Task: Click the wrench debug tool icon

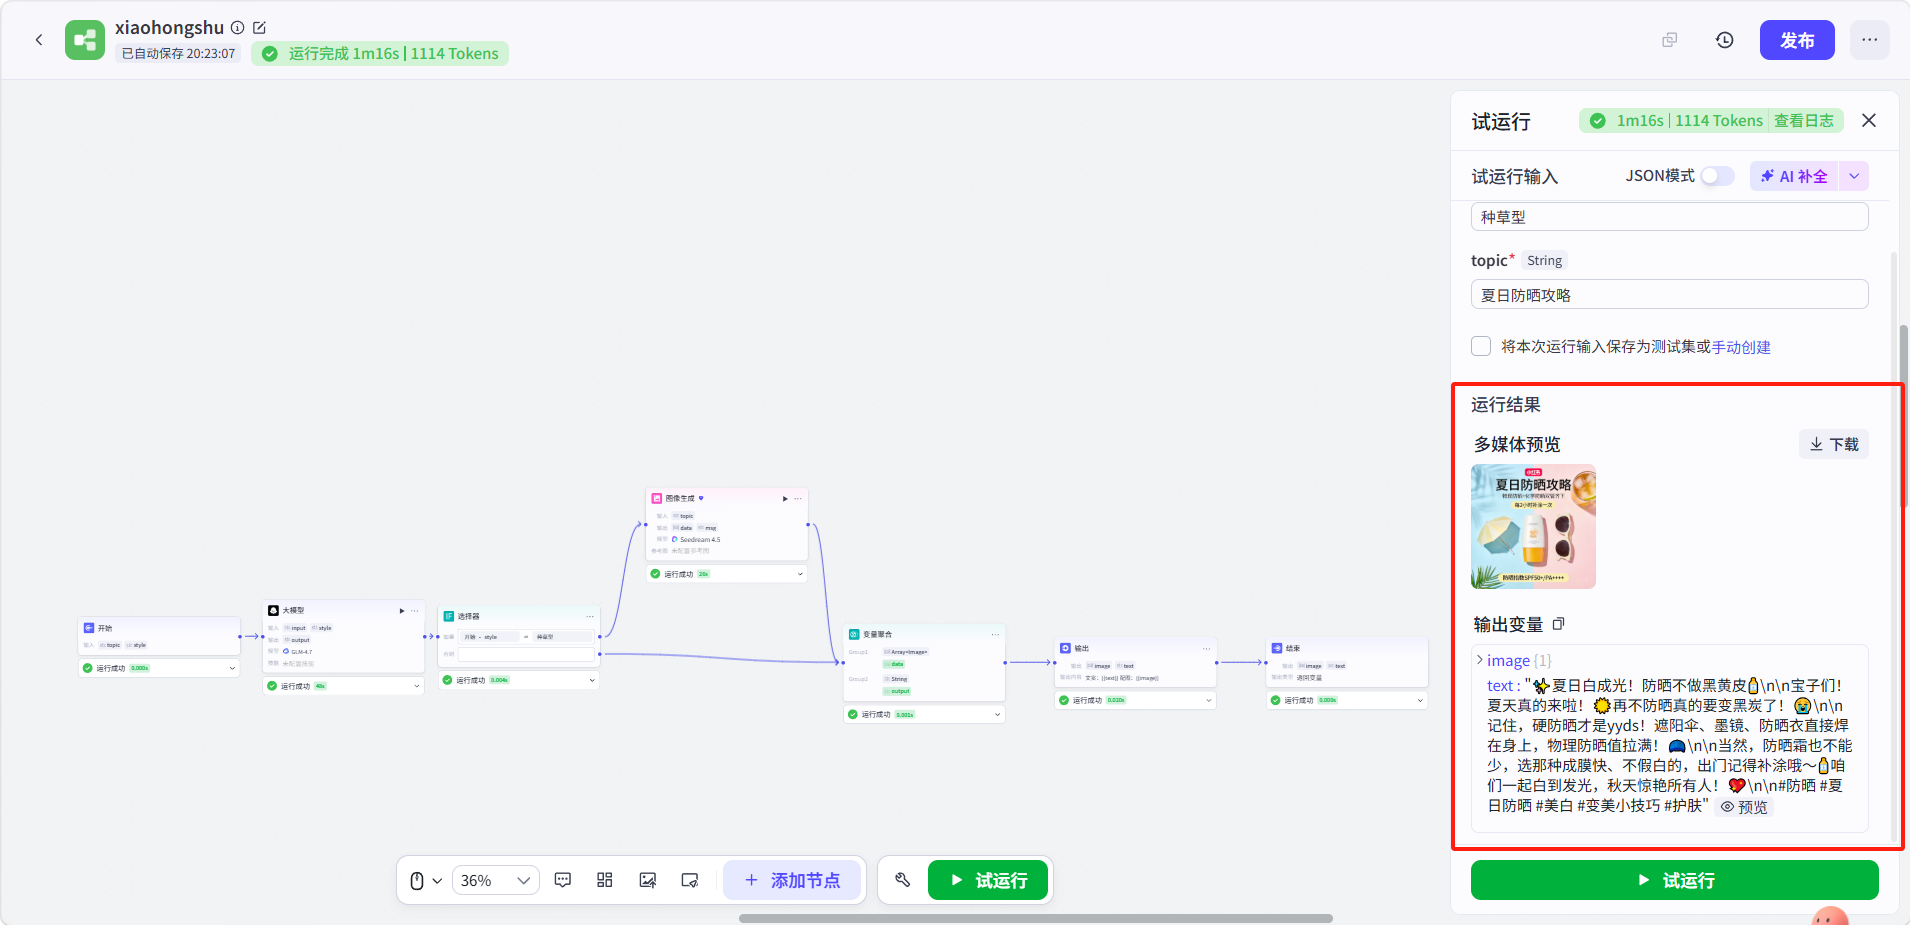Action: [902, 880]
